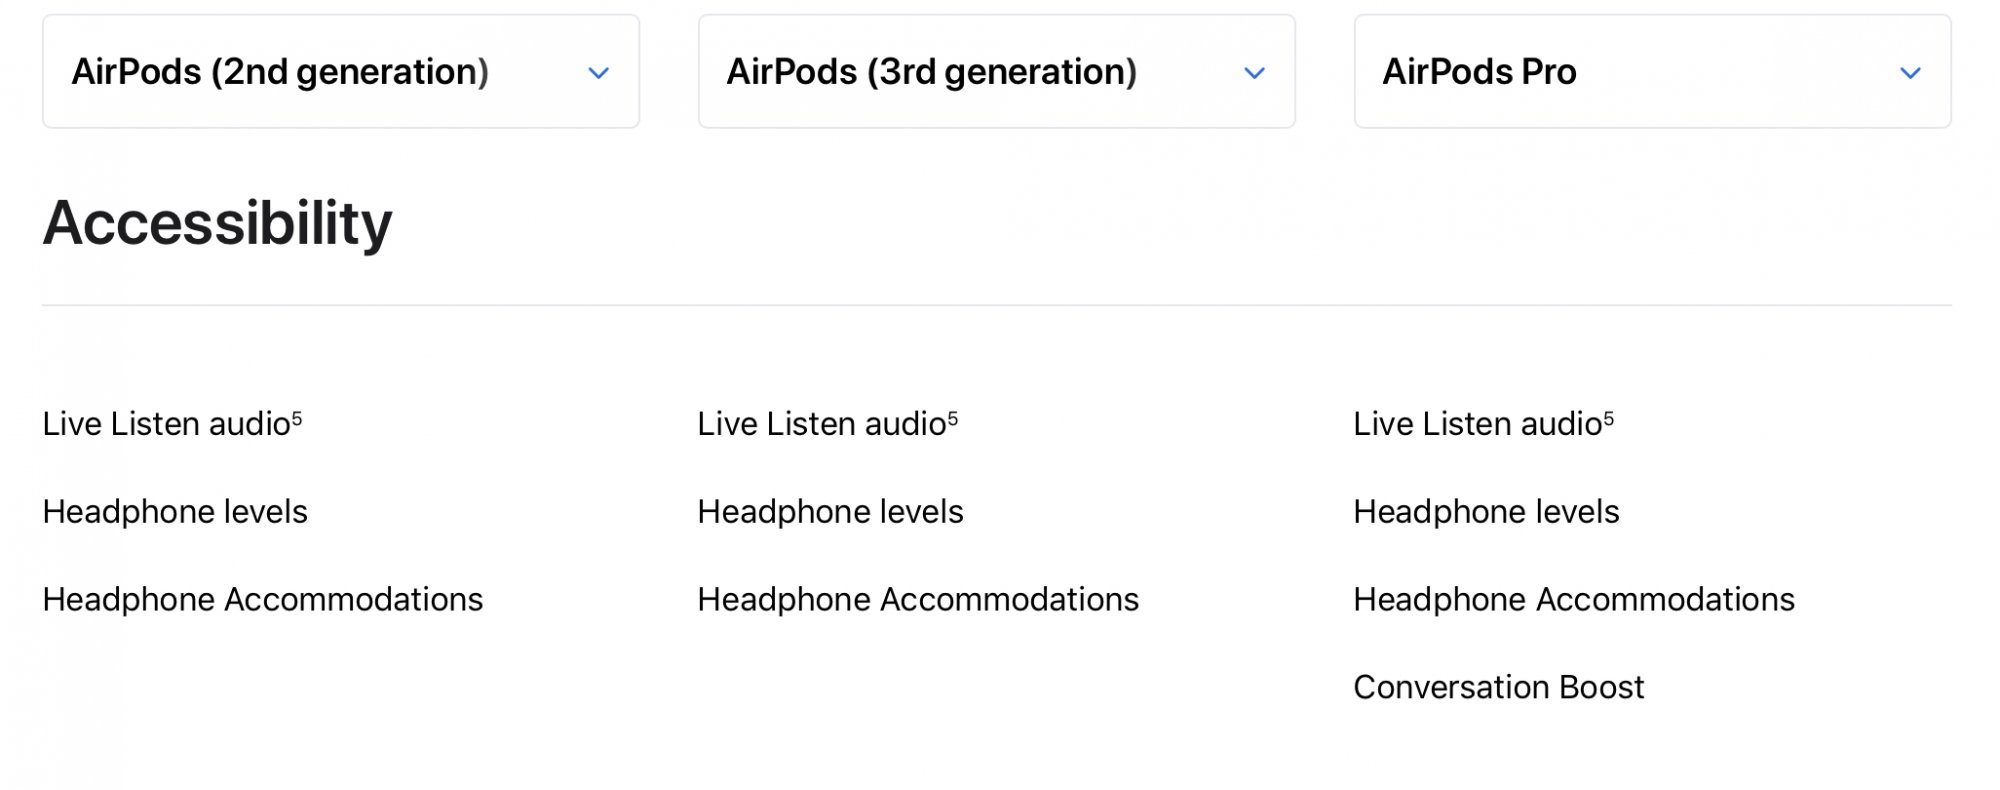Click Live Listen audio in AirPods Pro column
The width and height of the screenshot is (2000, 790).
[x=1478, y=424]
